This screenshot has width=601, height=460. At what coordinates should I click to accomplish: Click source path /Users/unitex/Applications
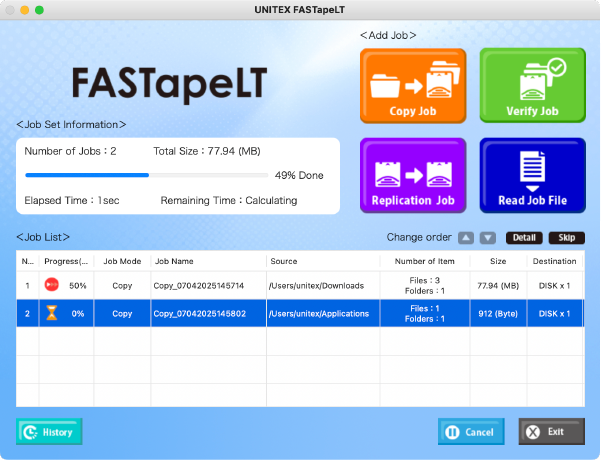(x=319, y=314)
